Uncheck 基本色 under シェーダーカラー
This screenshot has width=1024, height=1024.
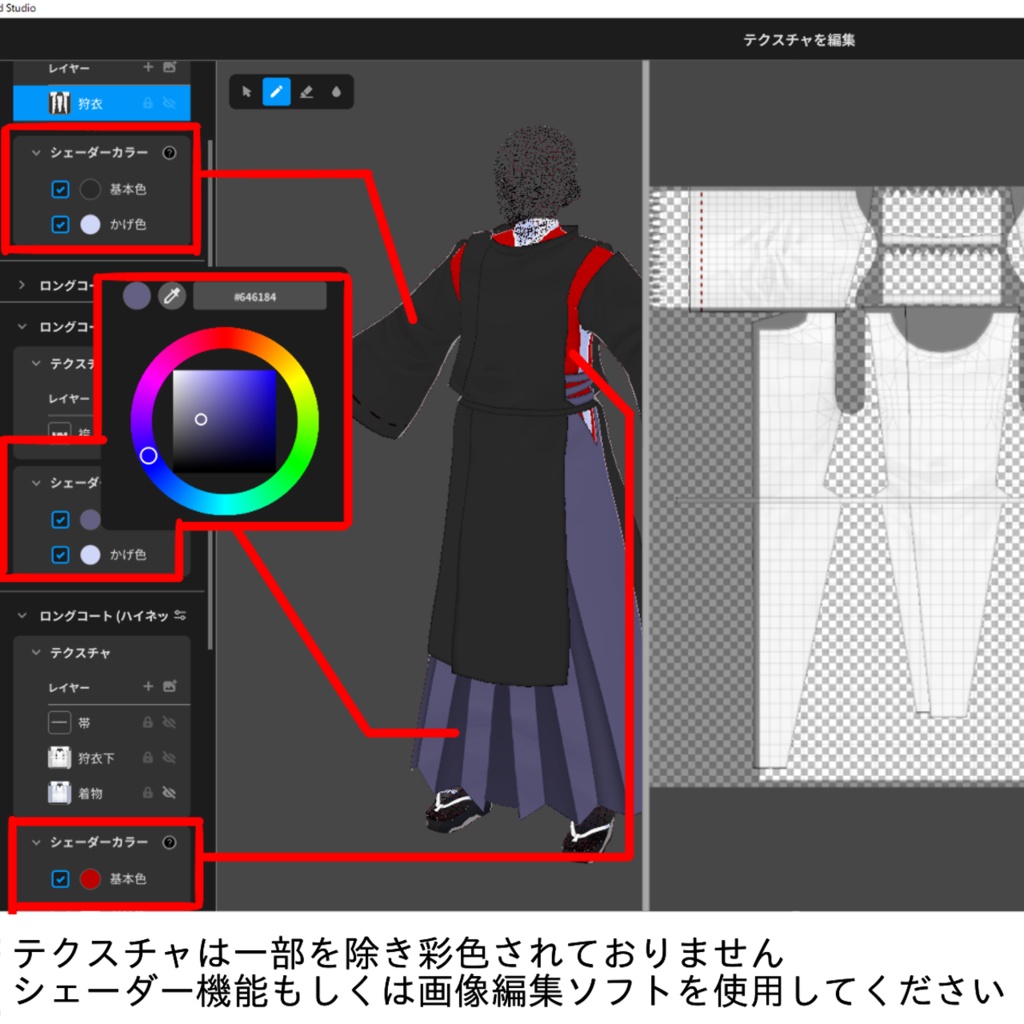coord(60,189)
